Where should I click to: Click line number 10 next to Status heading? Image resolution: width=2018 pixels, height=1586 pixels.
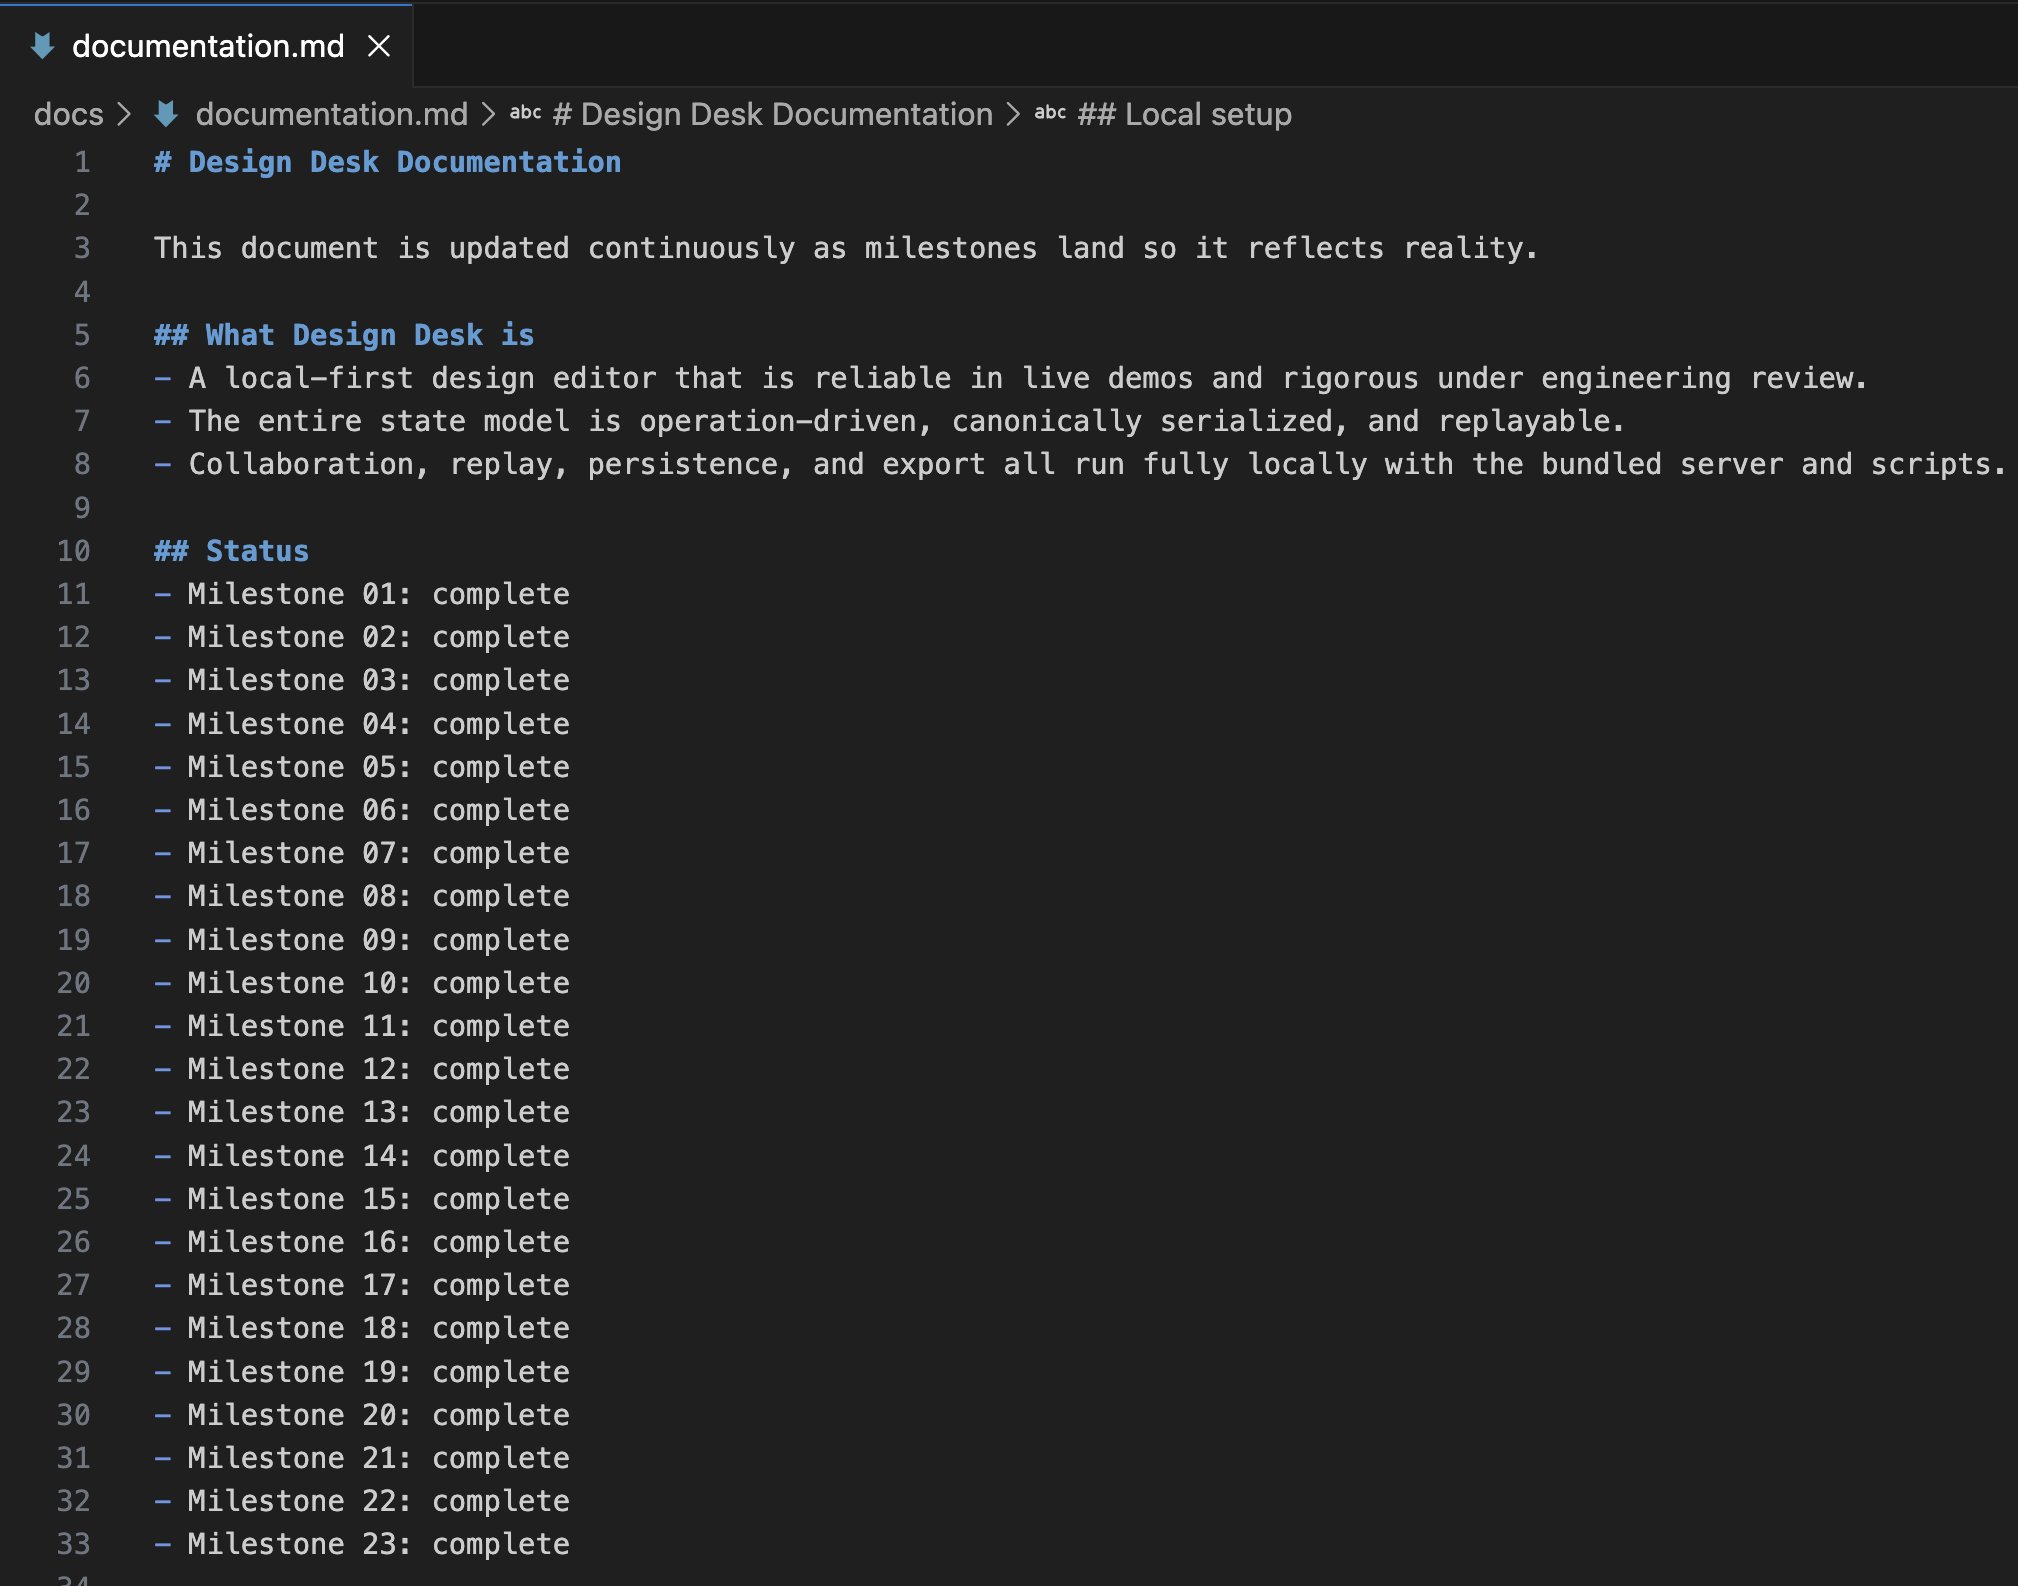73,549
